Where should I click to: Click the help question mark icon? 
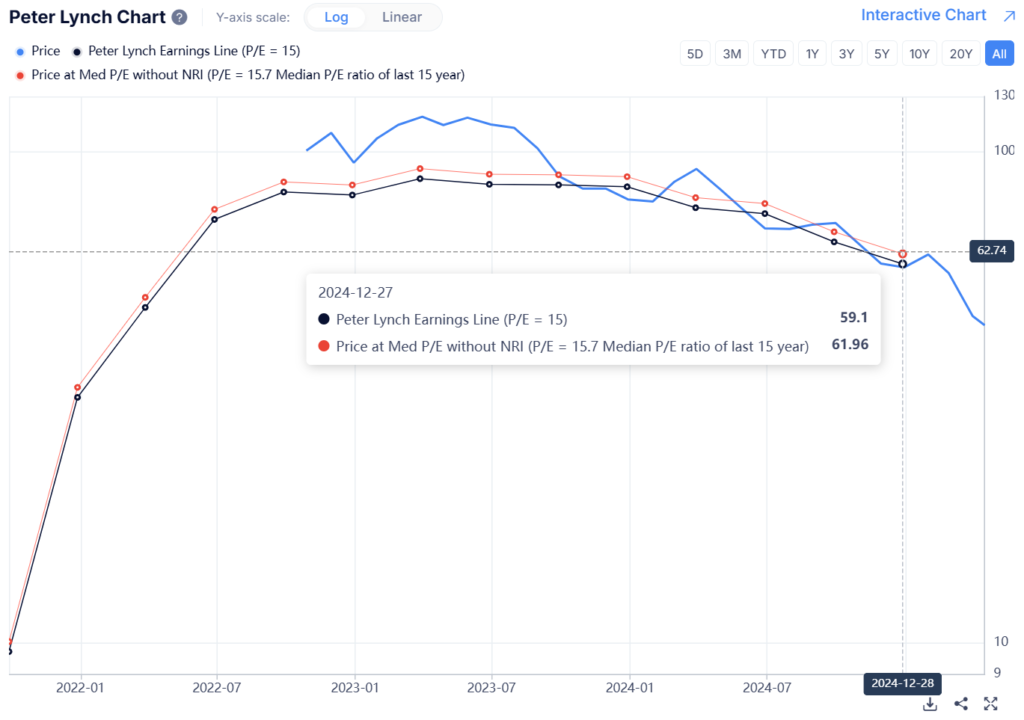[x=180, y=18]
